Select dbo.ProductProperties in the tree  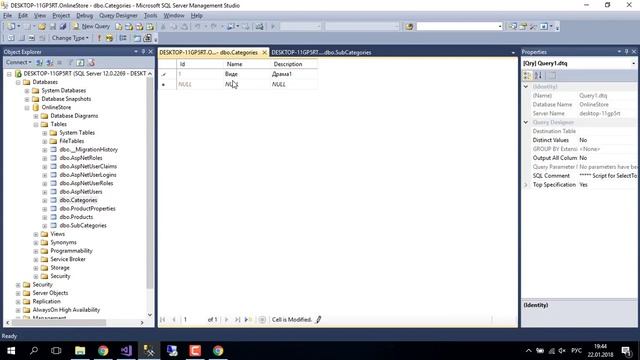click(x=87, y=209)
